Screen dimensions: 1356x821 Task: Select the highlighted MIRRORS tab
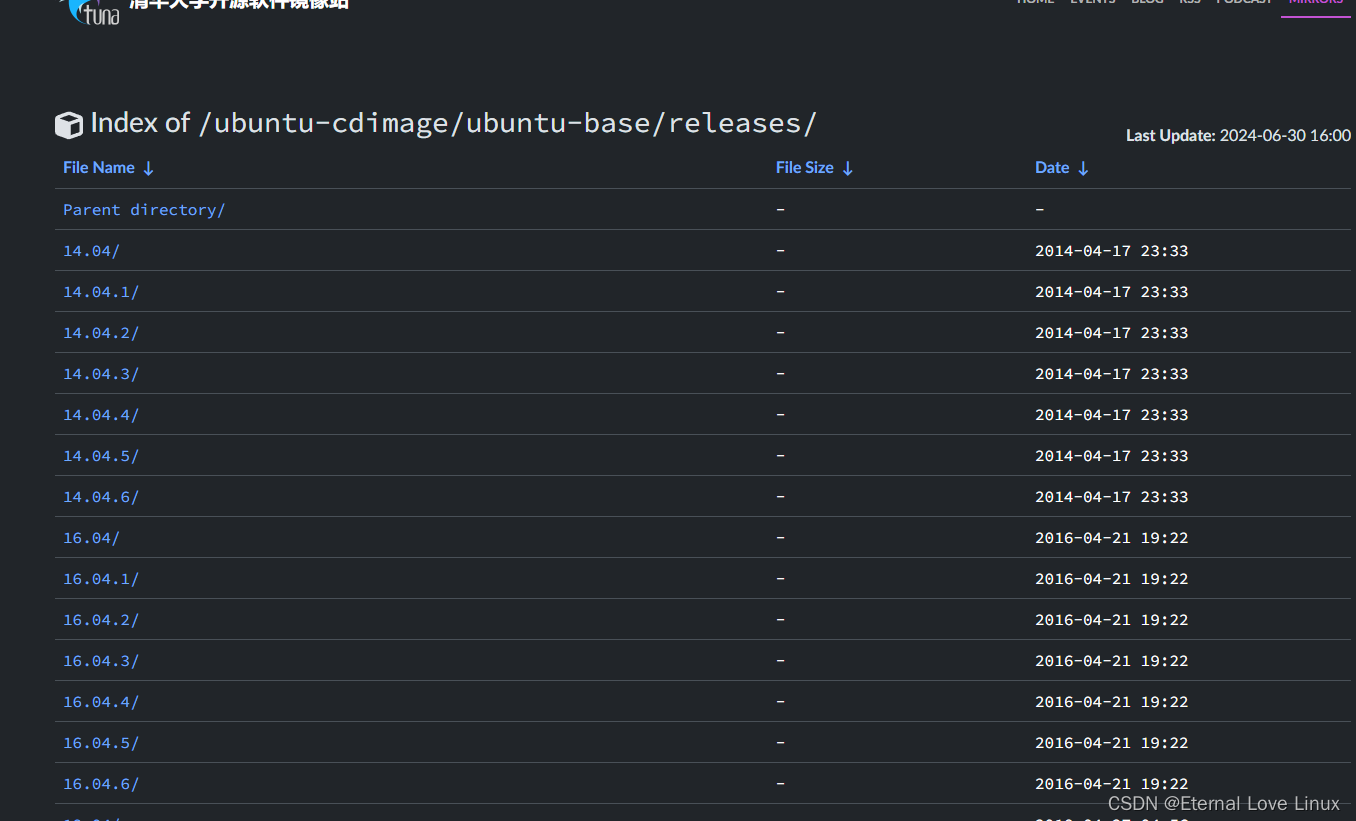tap(1315, 4)
